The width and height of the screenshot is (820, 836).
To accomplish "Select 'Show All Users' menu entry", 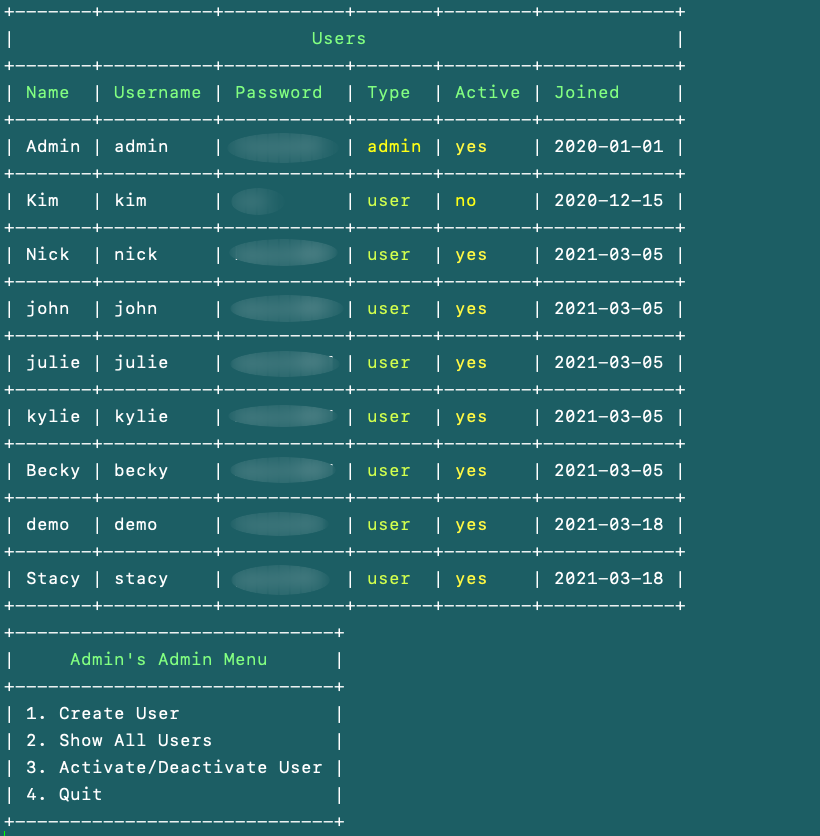I will 135,741.
